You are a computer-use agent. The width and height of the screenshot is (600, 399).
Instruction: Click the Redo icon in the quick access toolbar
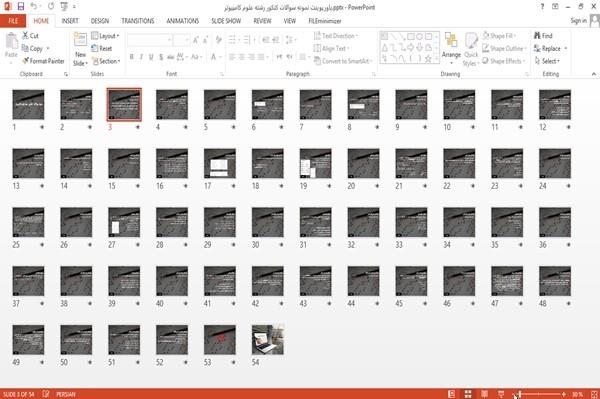51,7
